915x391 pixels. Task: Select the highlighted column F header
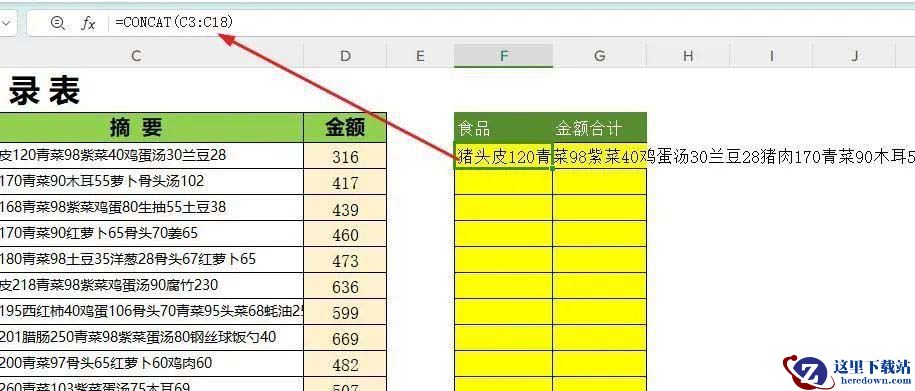(504, 56)
